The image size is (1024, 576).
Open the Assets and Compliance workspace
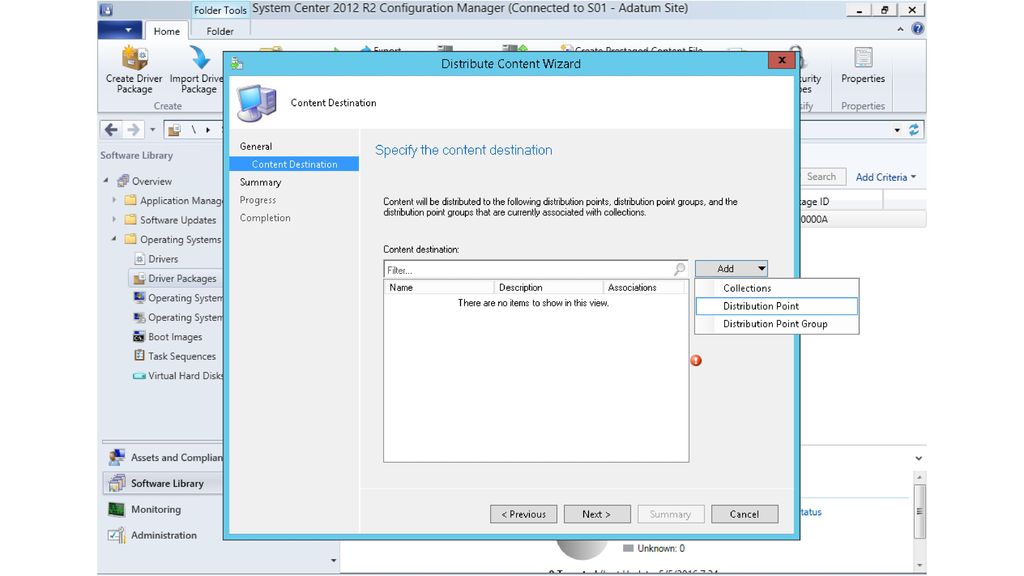[x=163, y=458]
